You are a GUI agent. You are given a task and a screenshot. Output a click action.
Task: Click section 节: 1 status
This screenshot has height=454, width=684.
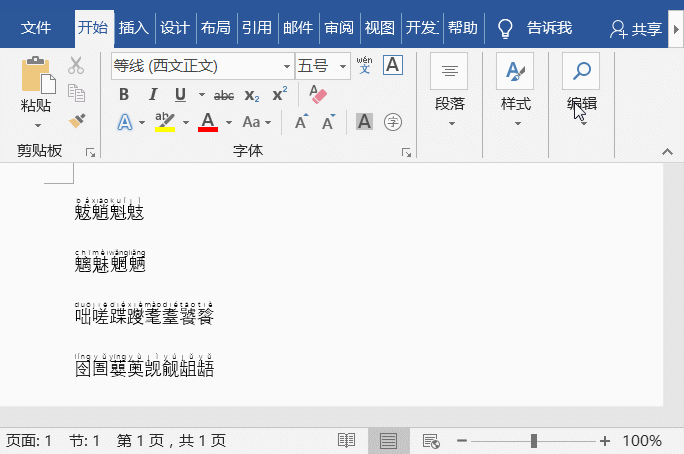pos(84,441)
